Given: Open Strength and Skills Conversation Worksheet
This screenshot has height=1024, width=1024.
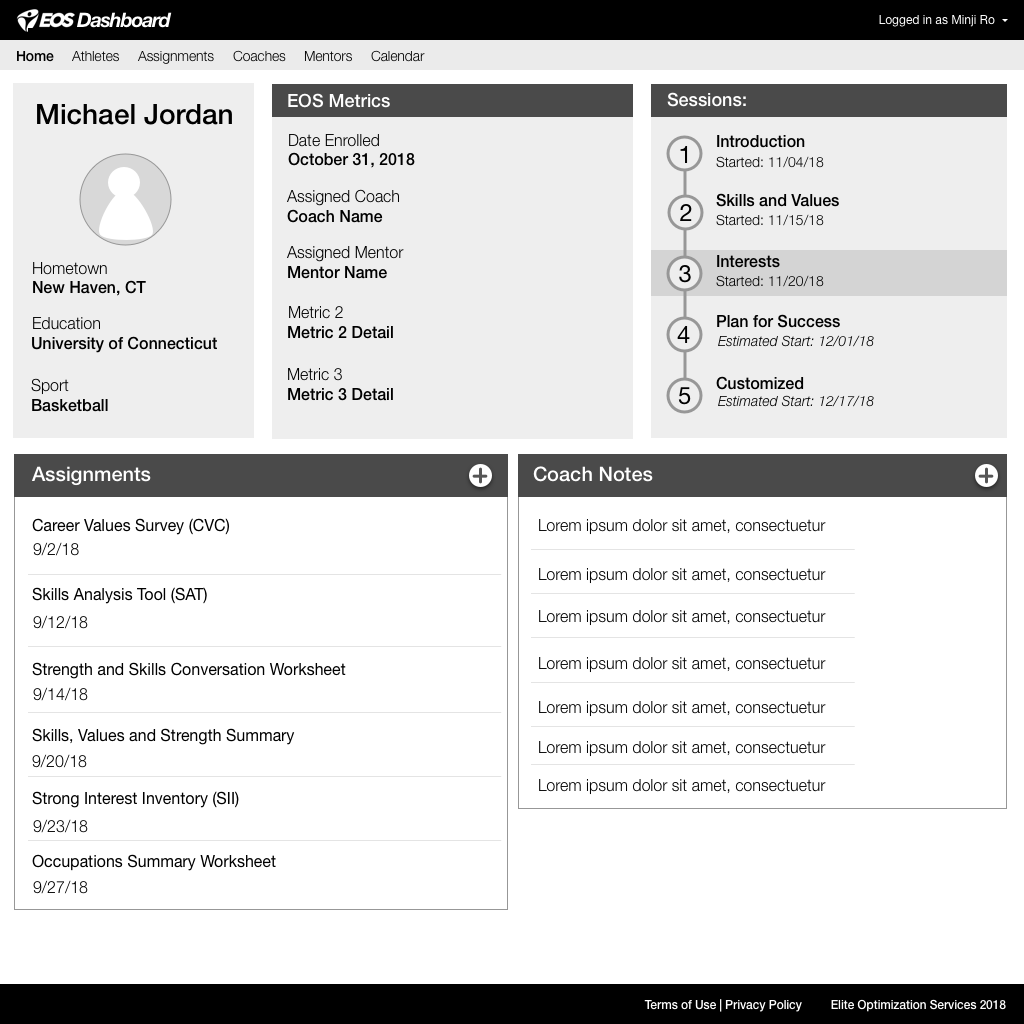Looking at the screenshot, I should pyautogui.click(x=188, y=669).
